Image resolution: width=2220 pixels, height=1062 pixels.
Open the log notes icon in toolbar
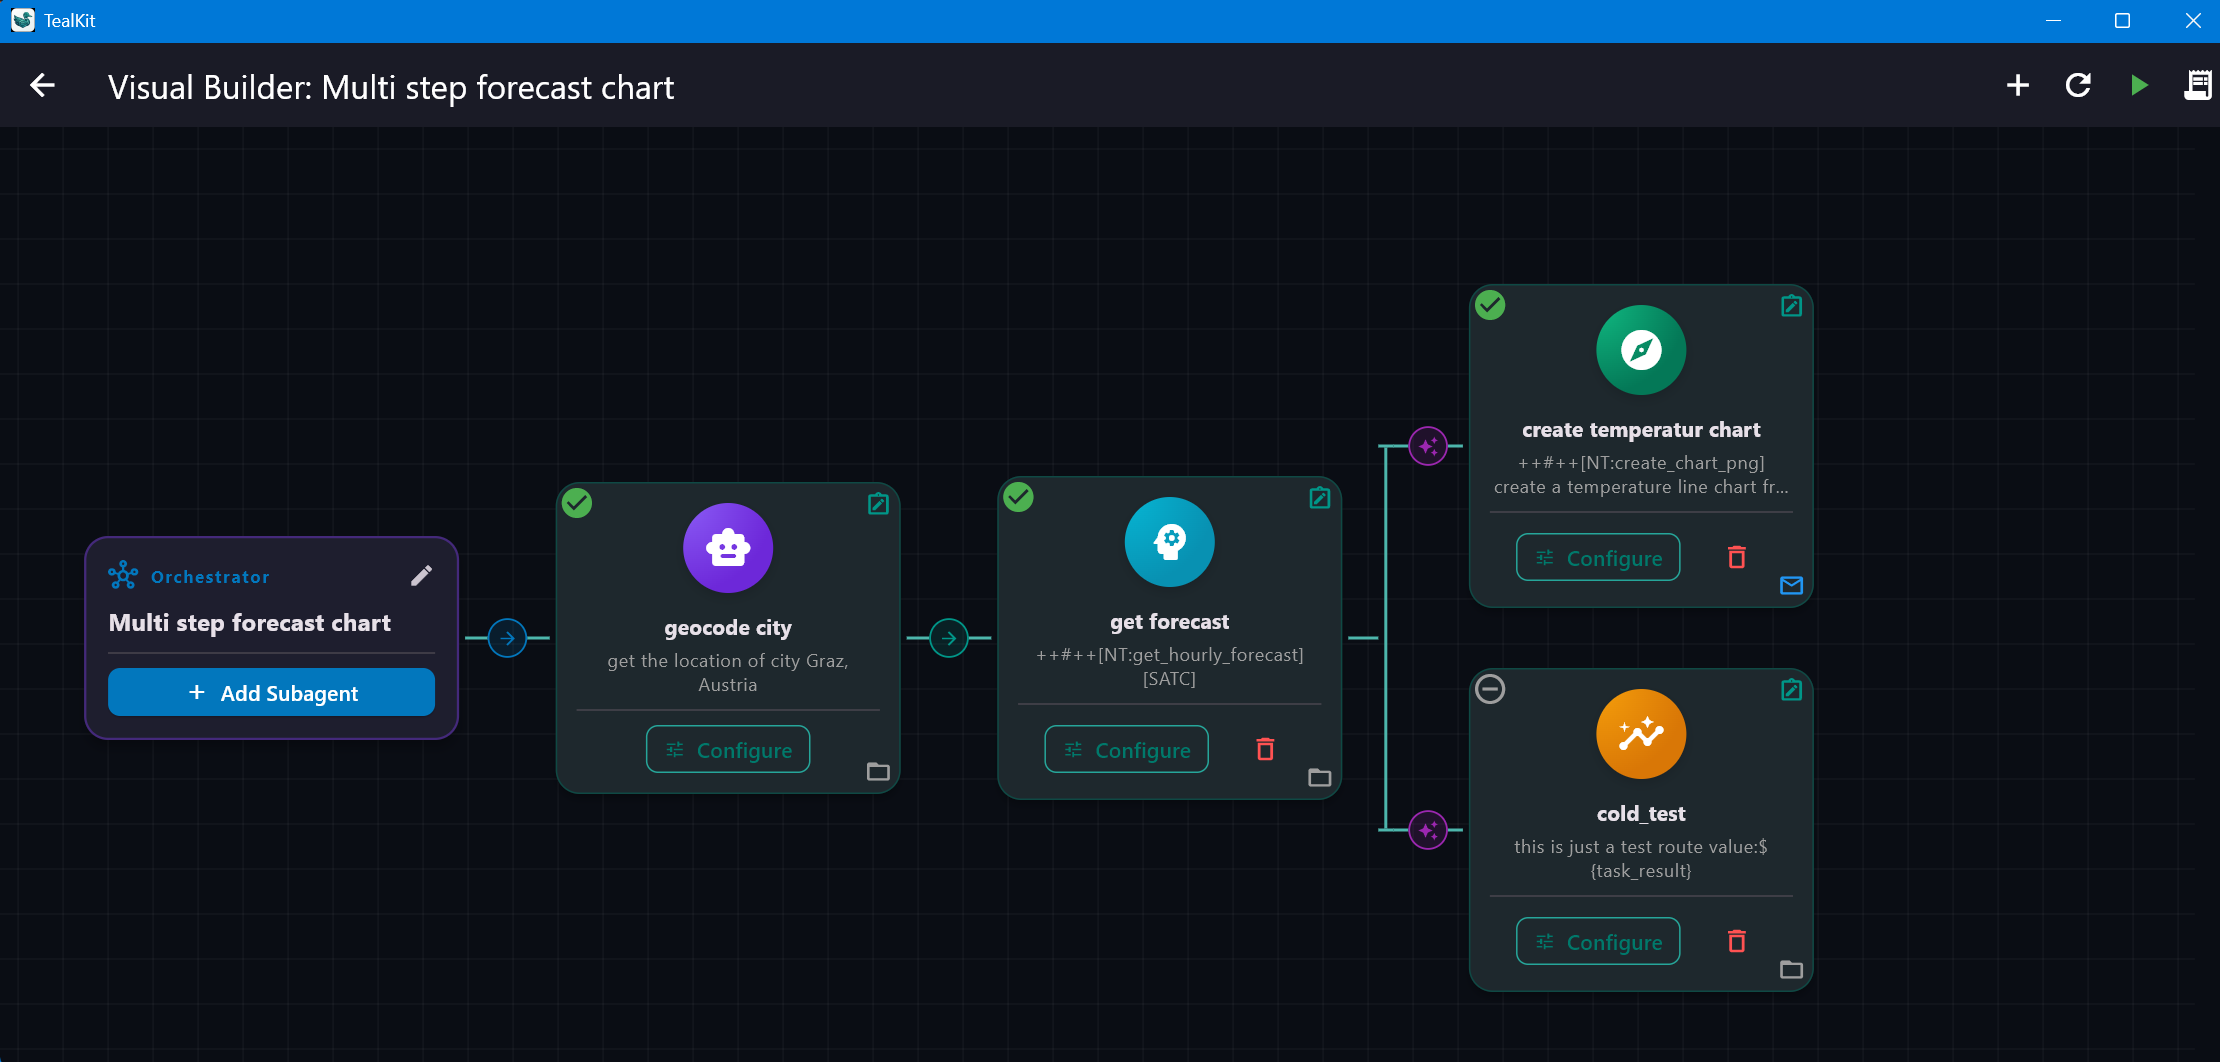pyautogui.click(x=2197, y=86)
